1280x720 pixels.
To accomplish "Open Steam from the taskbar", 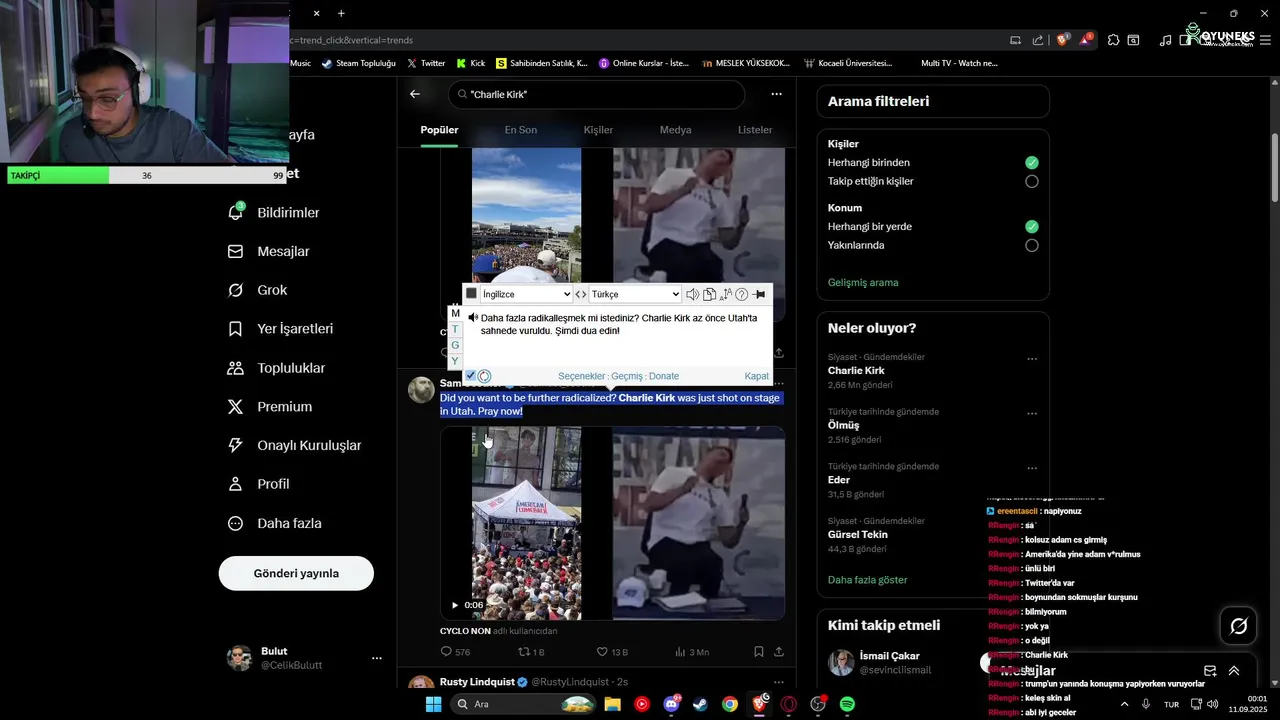I will [700, 704].
